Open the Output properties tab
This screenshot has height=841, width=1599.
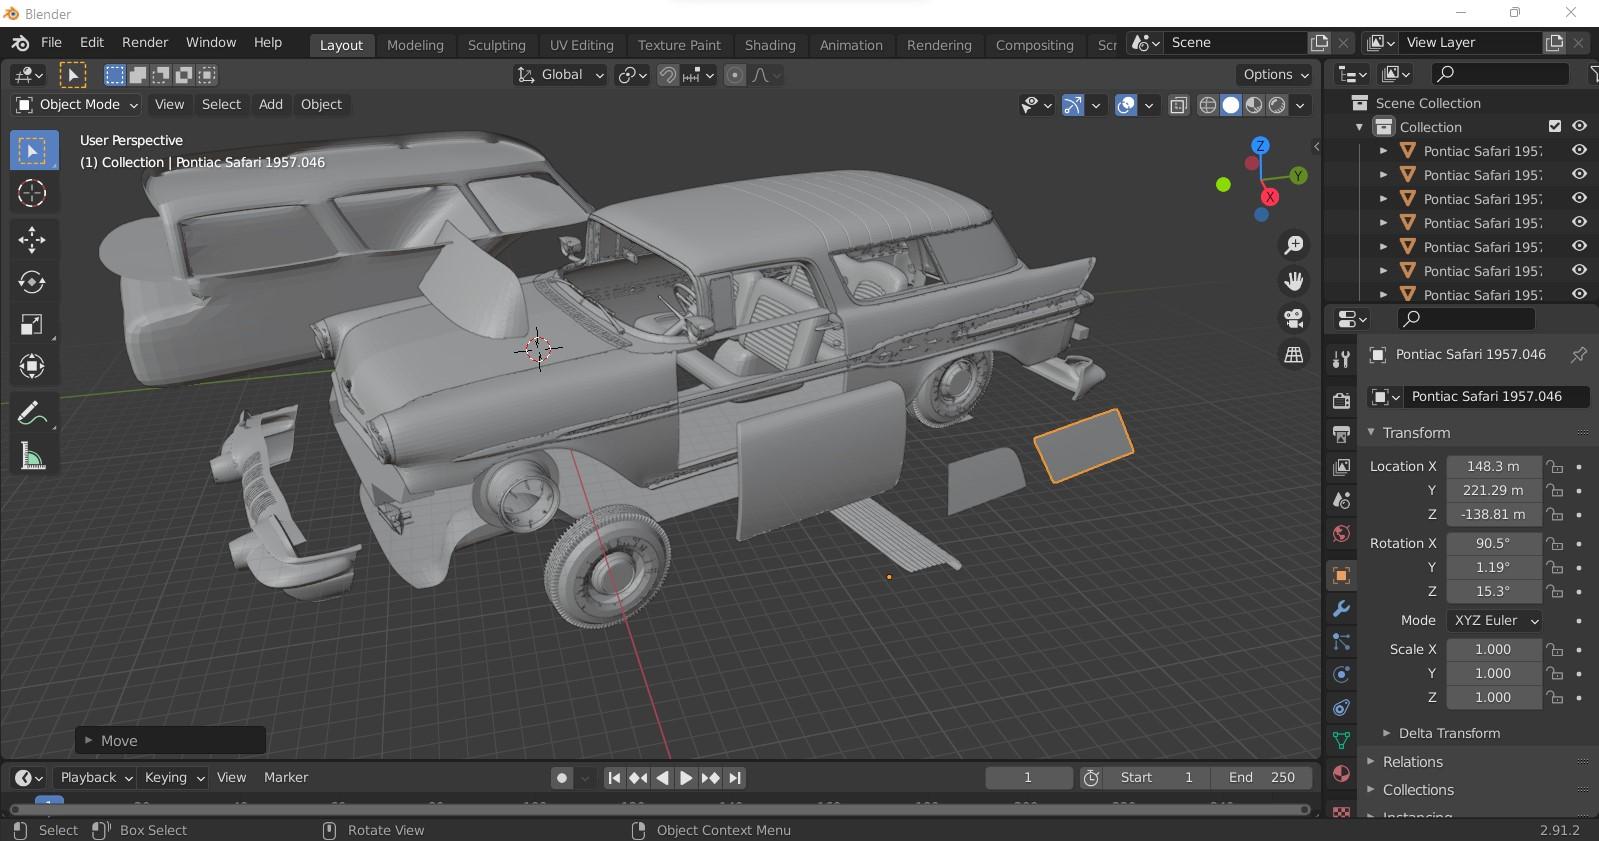1341,433
